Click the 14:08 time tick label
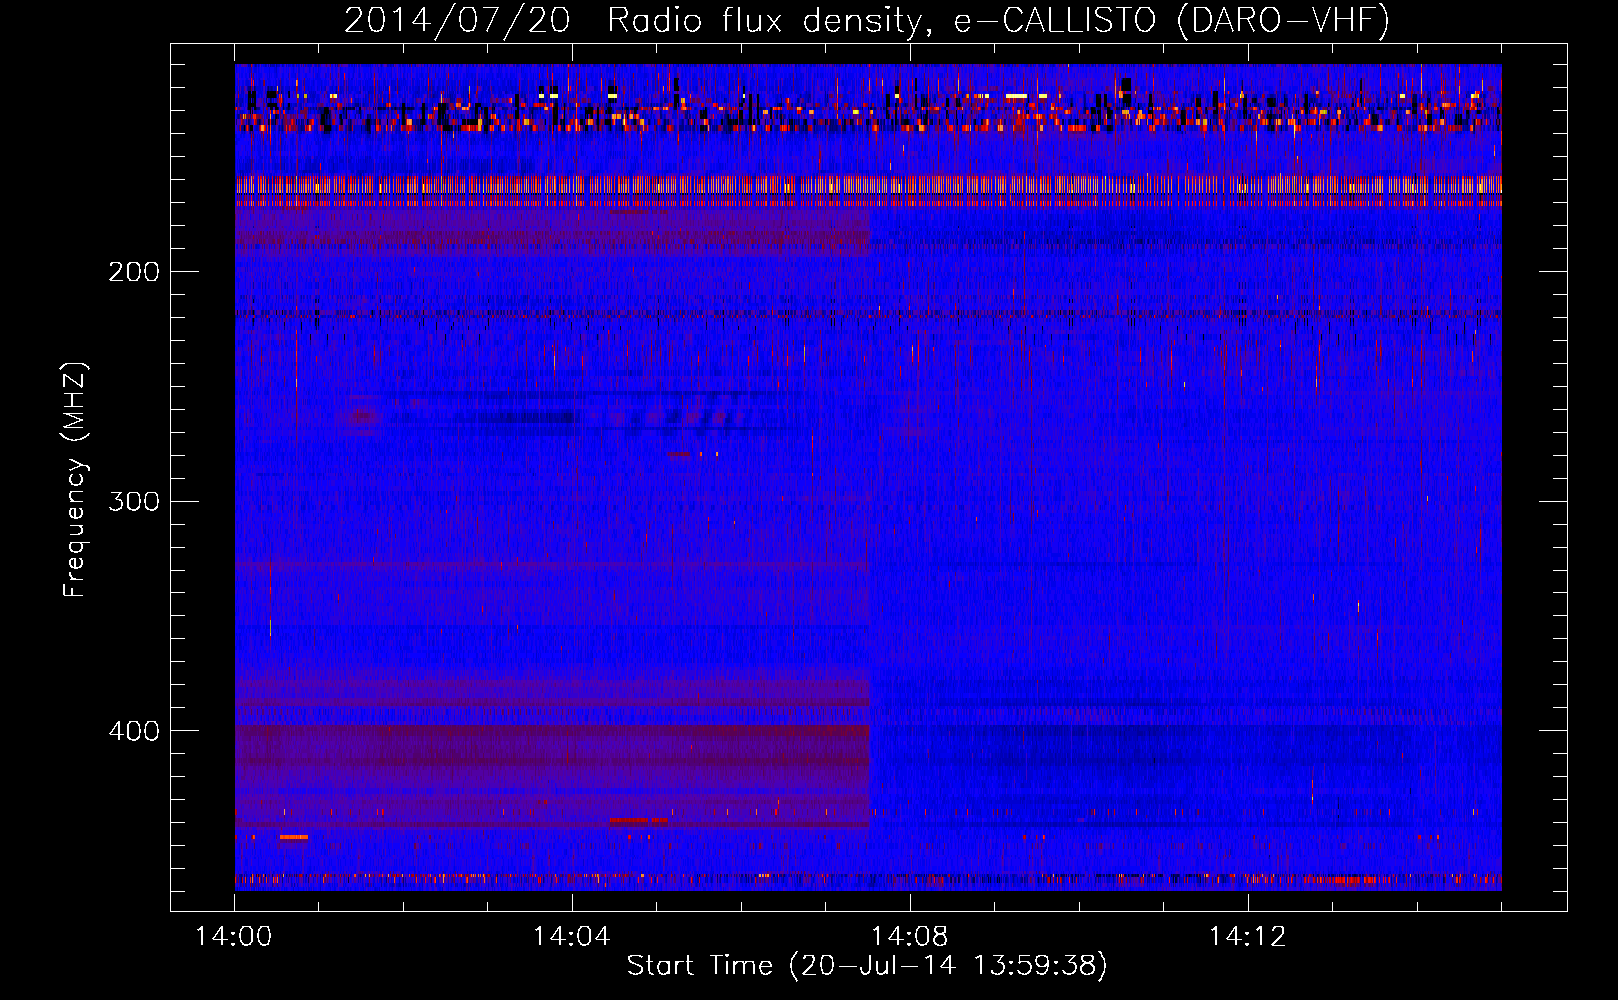Screen dimensions: 1618x1000 point(909,937)
